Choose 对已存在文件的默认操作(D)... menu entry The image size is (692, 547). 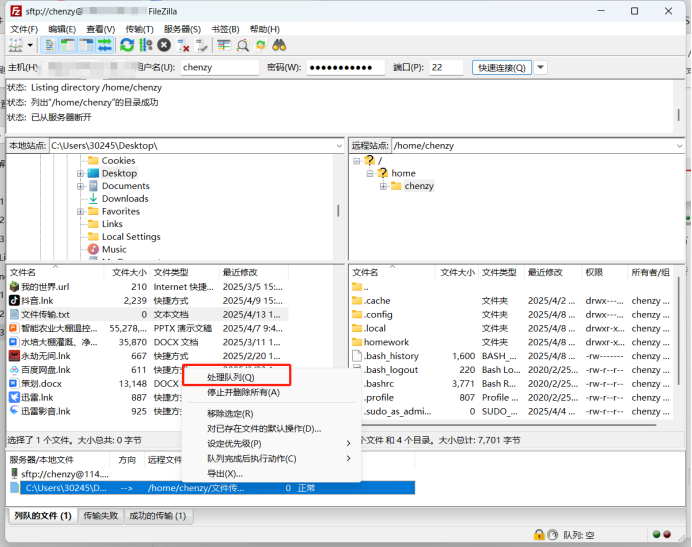264,429
